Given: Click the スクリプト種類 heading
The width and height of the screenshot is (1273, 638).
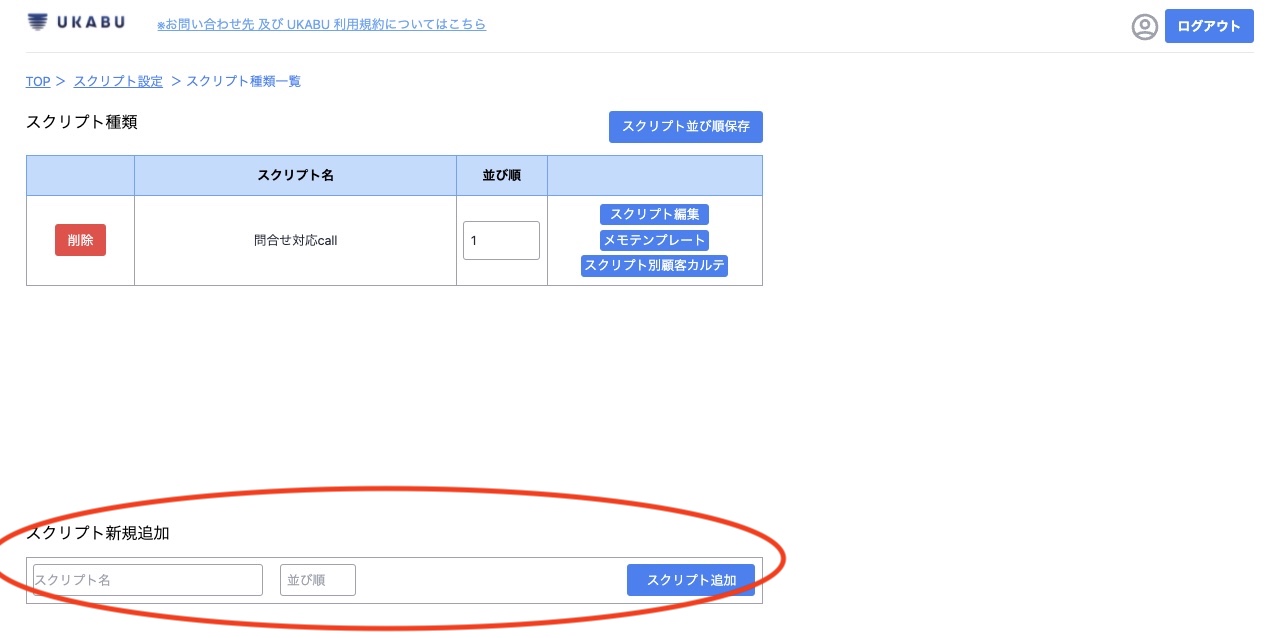Looking at the screenshot, I should pos(82,122).
